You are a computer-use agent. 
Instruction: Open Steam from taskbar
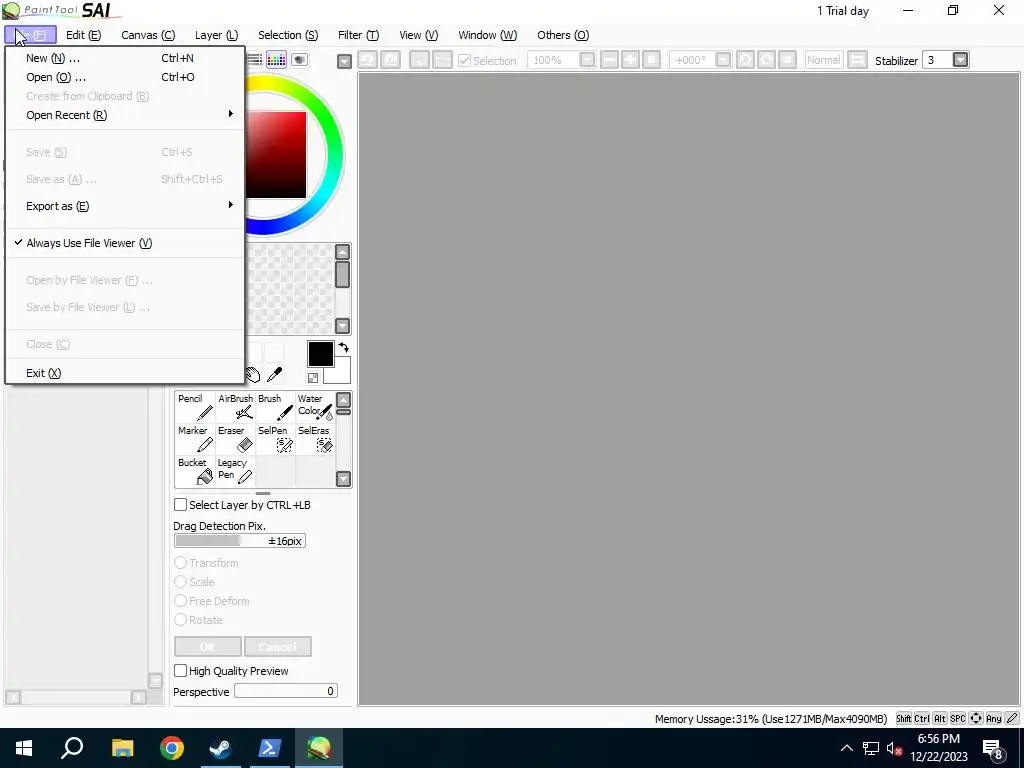(x=221, y=748)
